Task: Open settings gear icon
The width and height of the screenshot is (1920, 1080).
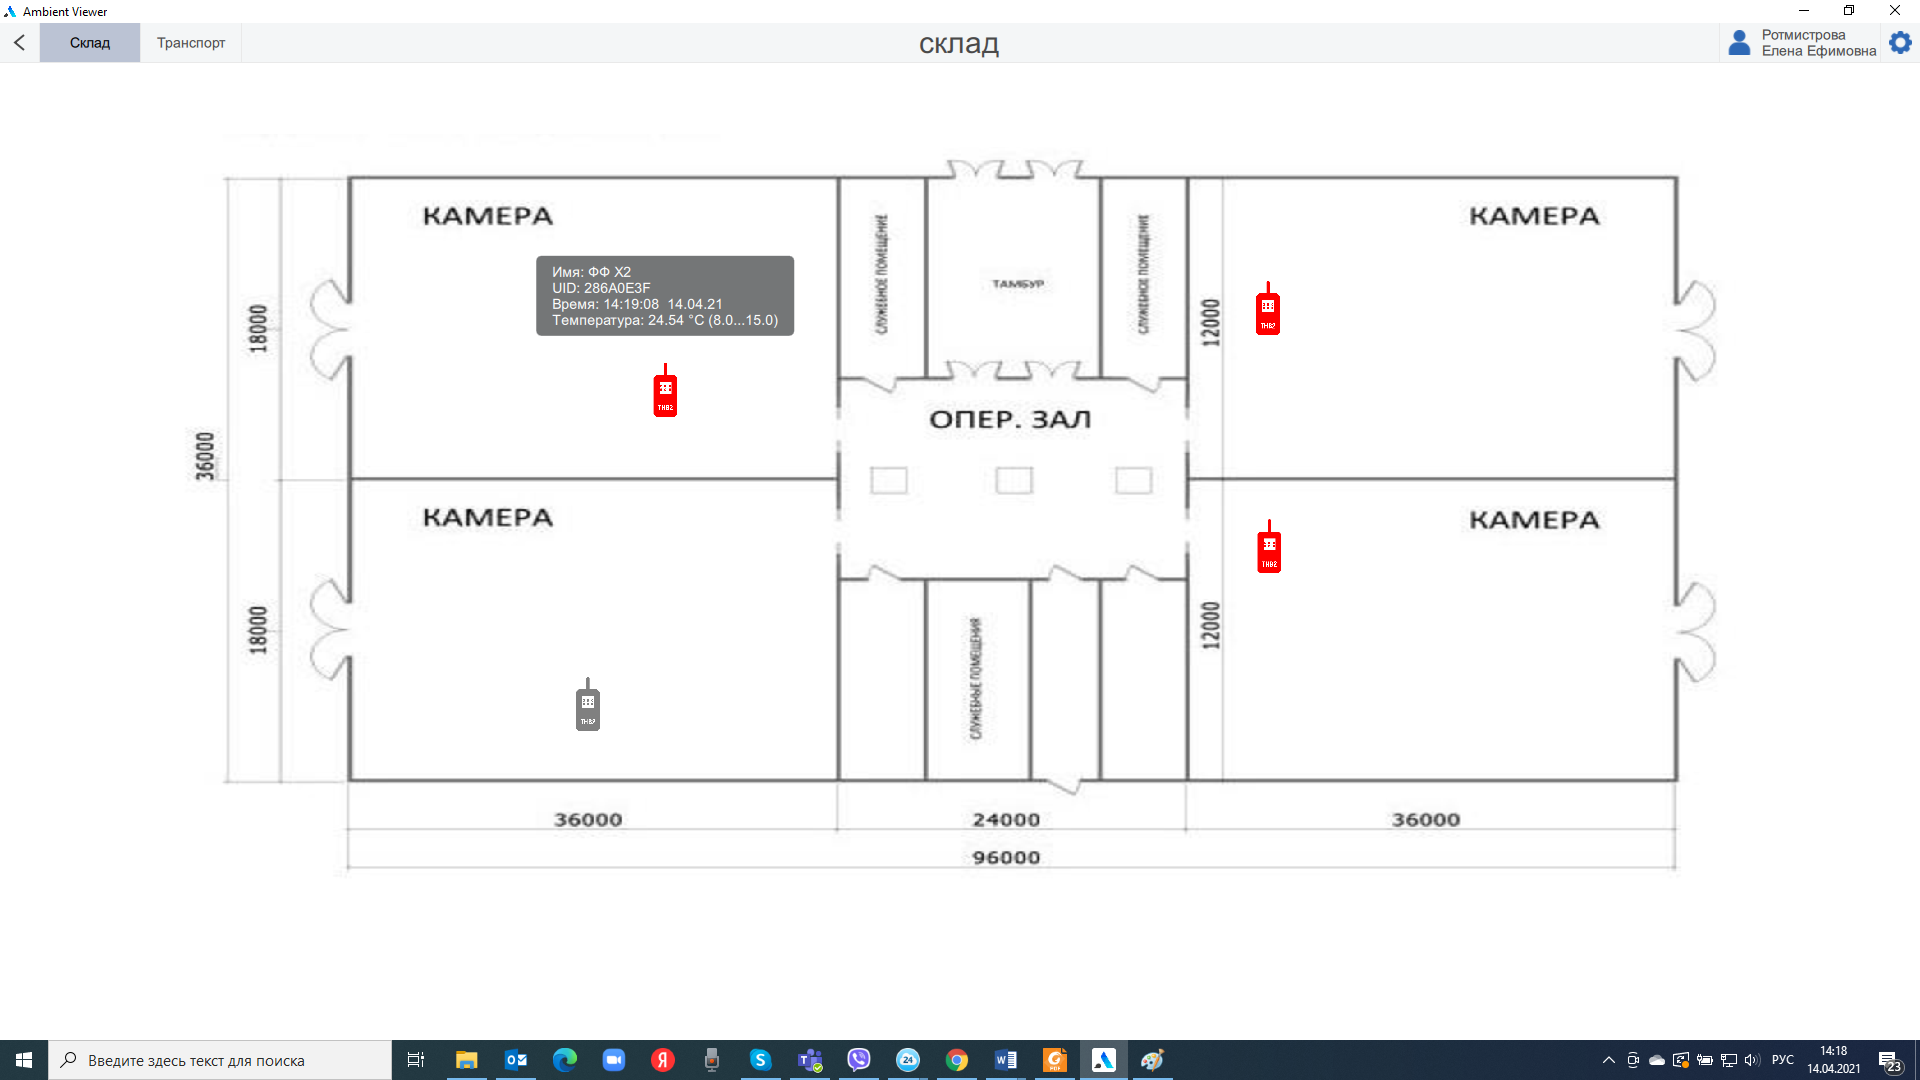Action: pyautogui.click(x=1900, y=43)
